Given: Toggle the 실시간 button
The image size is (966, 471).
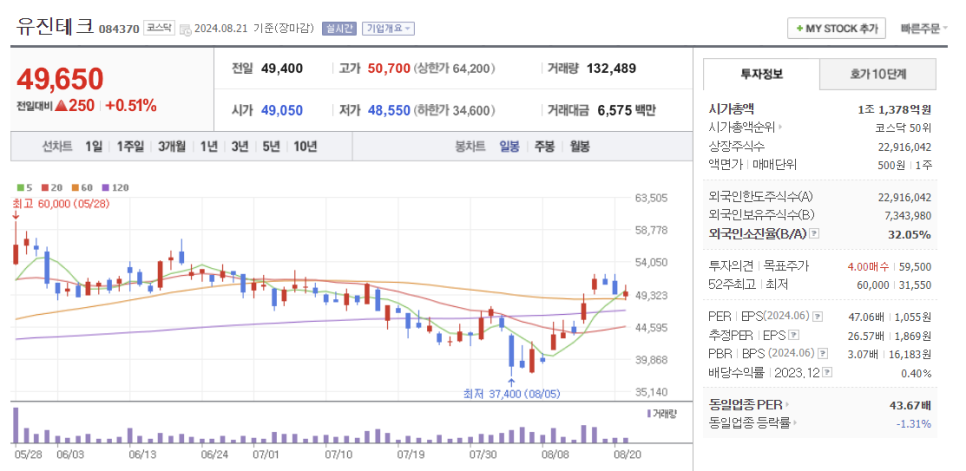Looking at the screenshot, I should [339, 28].
